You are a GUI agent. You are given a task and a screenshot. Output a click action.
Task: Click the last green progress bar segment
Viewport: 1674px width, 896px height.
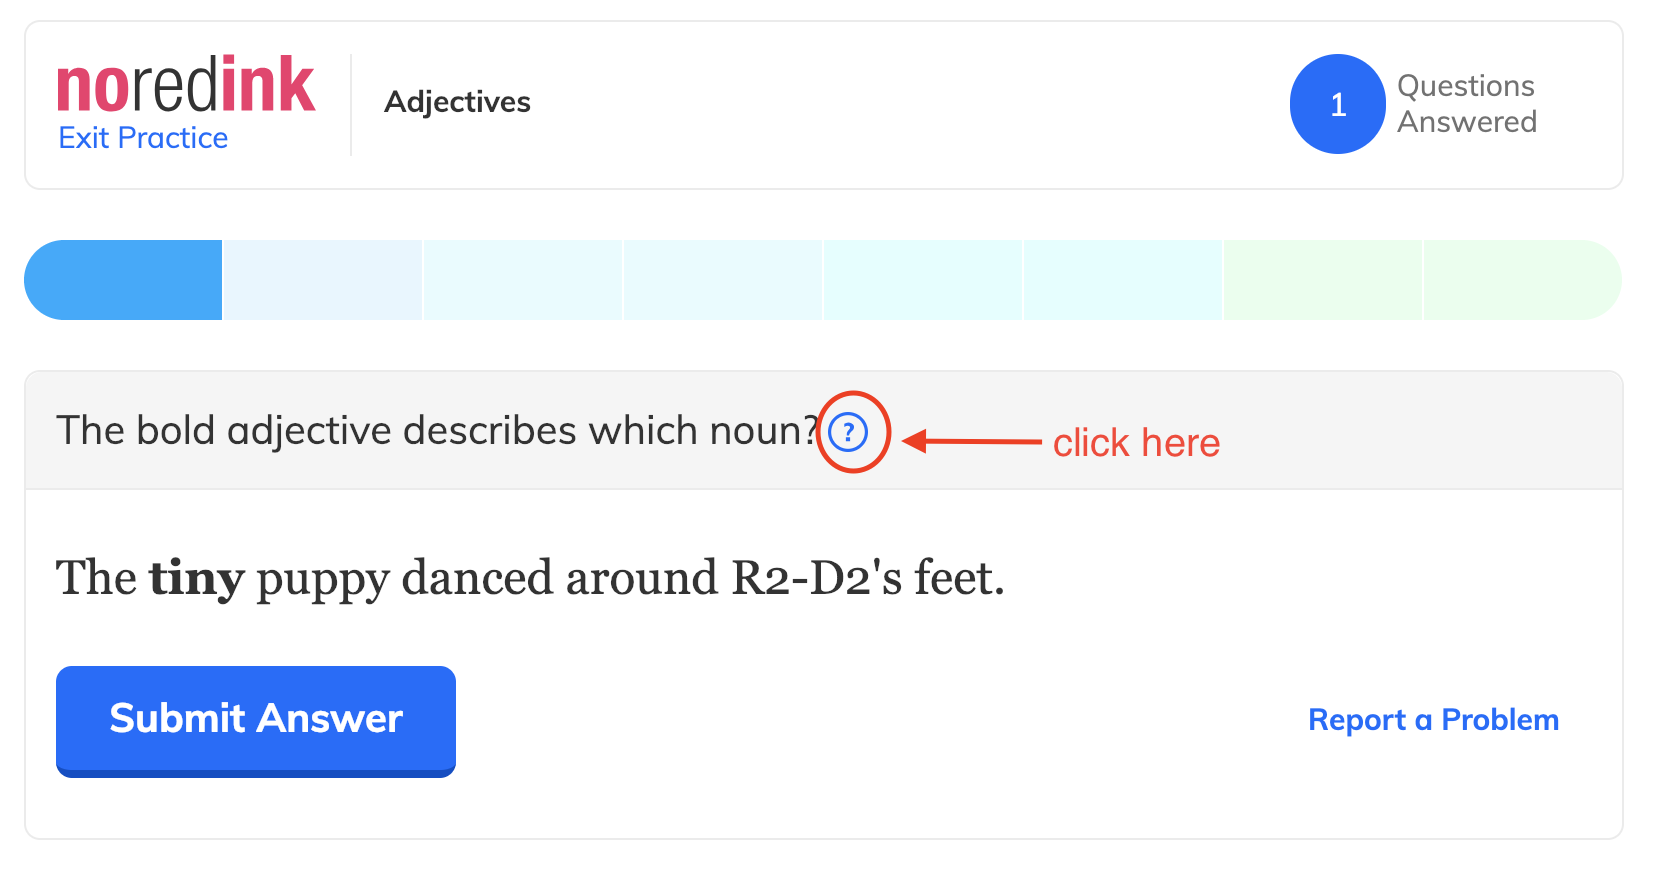click(x=1522, y=280)
